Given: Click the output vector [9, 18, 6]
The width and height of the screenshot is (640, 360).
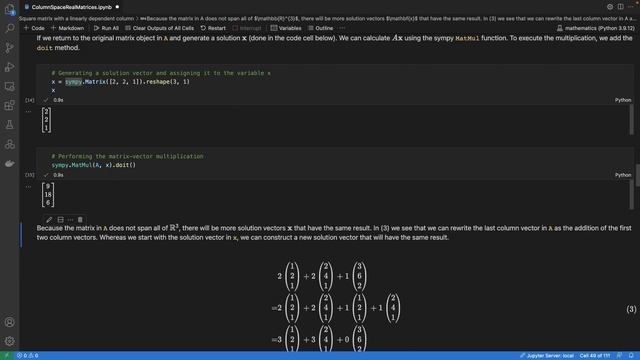Looking at the screenshot, I should point(48,195).
